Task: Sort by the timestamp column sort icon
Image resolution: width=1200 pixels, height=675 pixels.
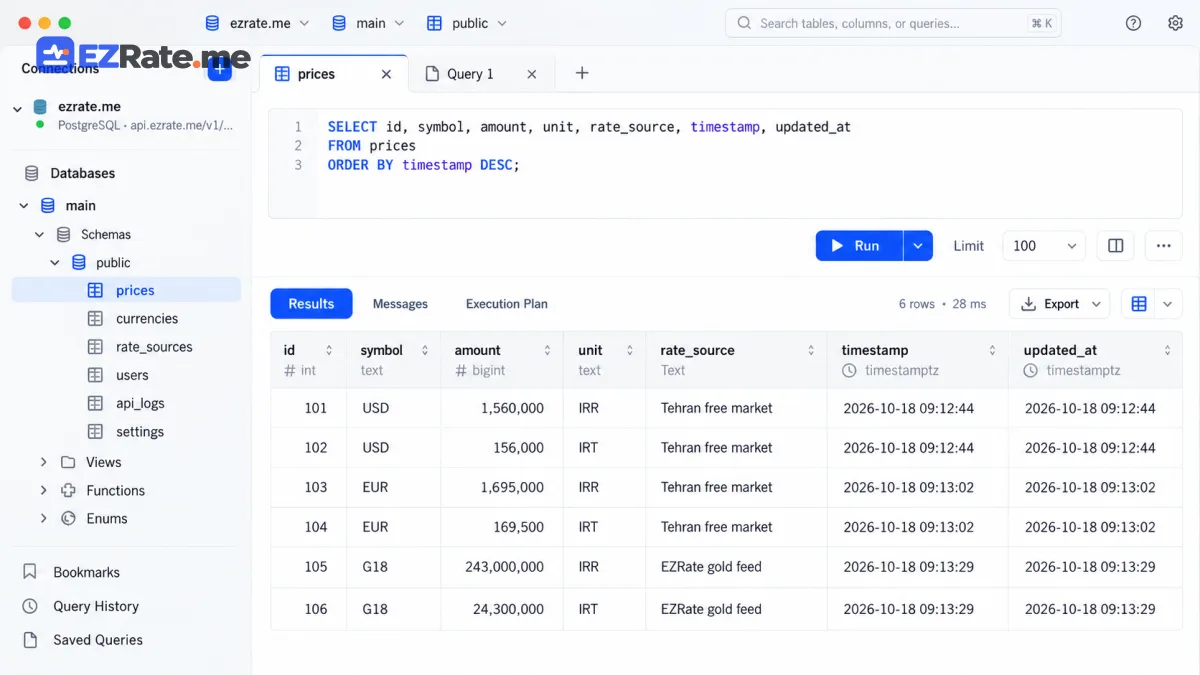Action: click(x=993, y=350)
